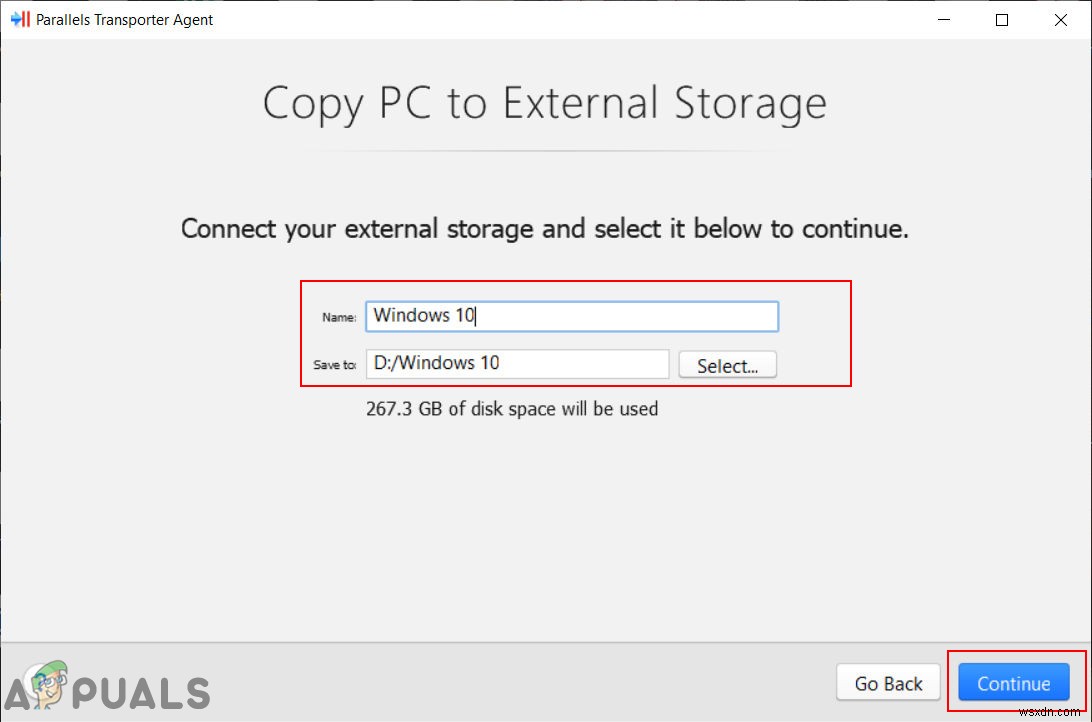
Task: Maximize the Parallels Transporter Agent window
Action: tap(1002, 19)
